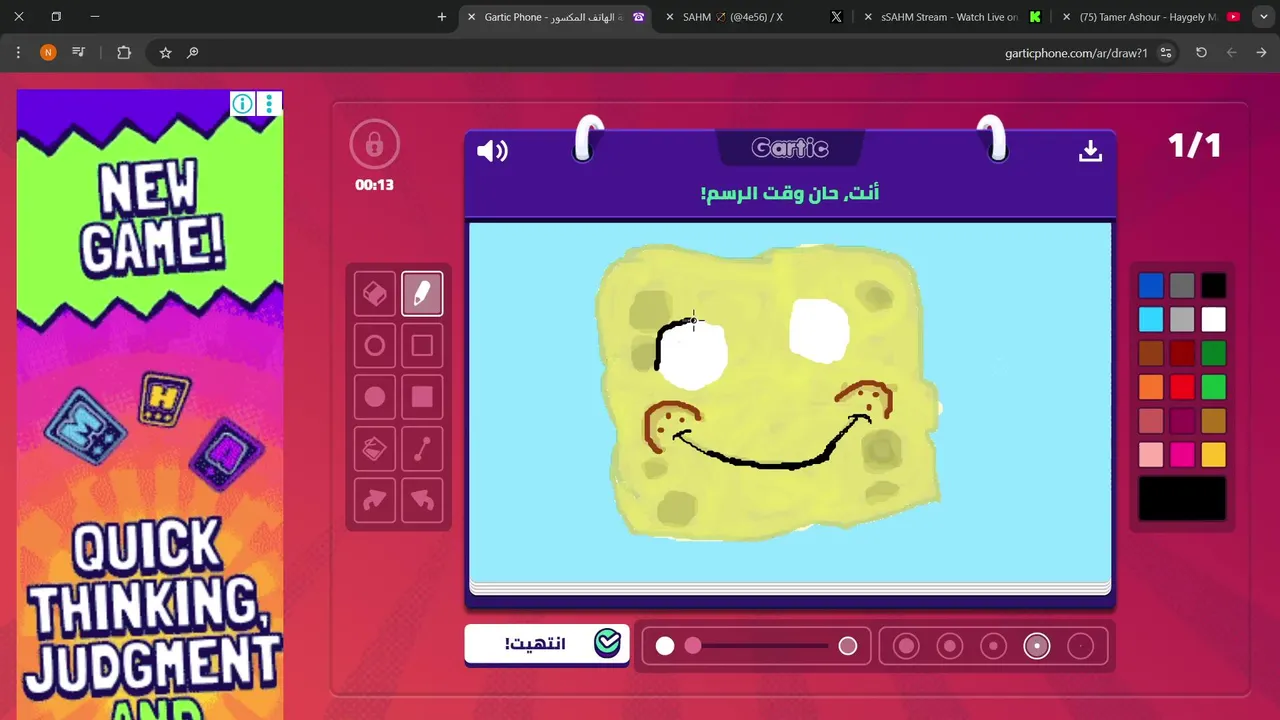This screenshot has width=1280, height=720.
Task: Pick the black swatch in top row
Action: click(1213, 286)
